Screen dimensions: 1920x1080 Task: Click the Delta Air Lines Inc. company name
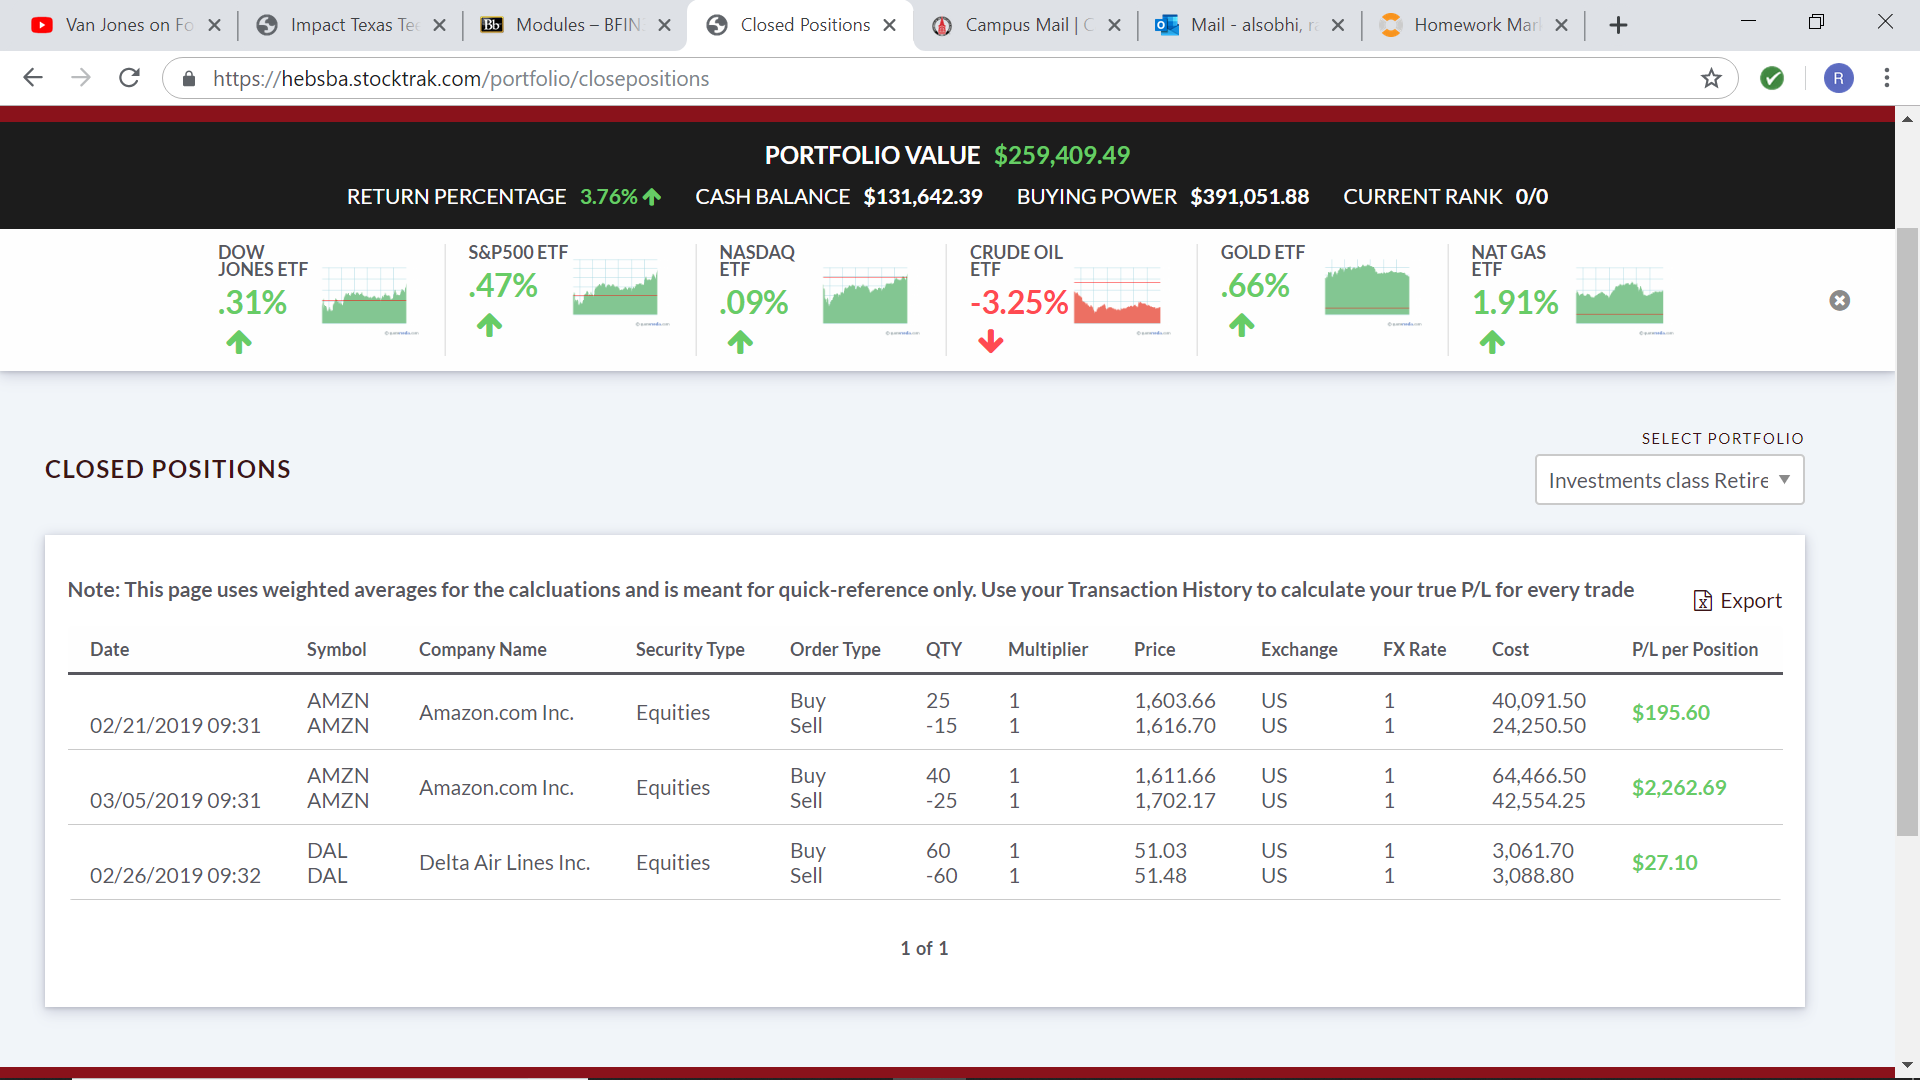point(505,862)
